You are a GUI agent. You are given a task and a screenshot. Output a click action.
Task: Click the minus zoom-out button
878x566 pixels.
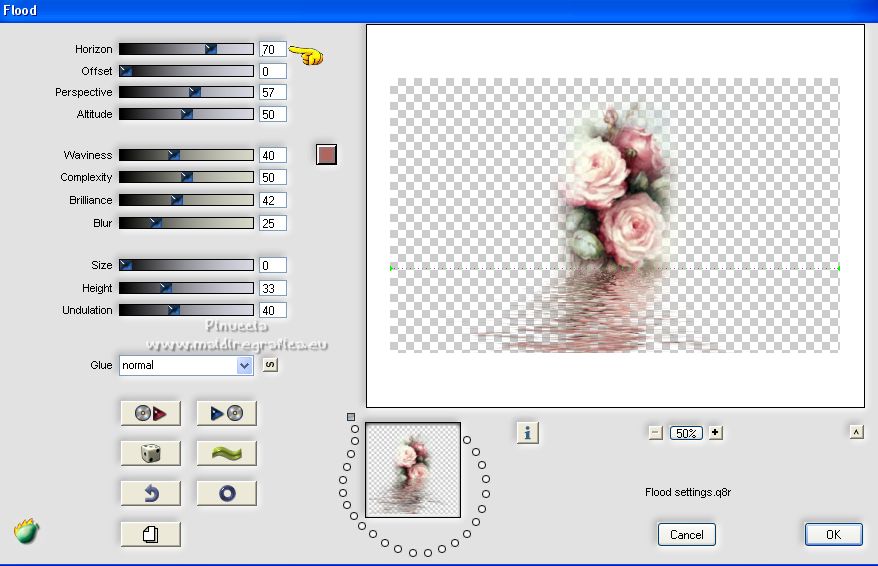(656, 433)
